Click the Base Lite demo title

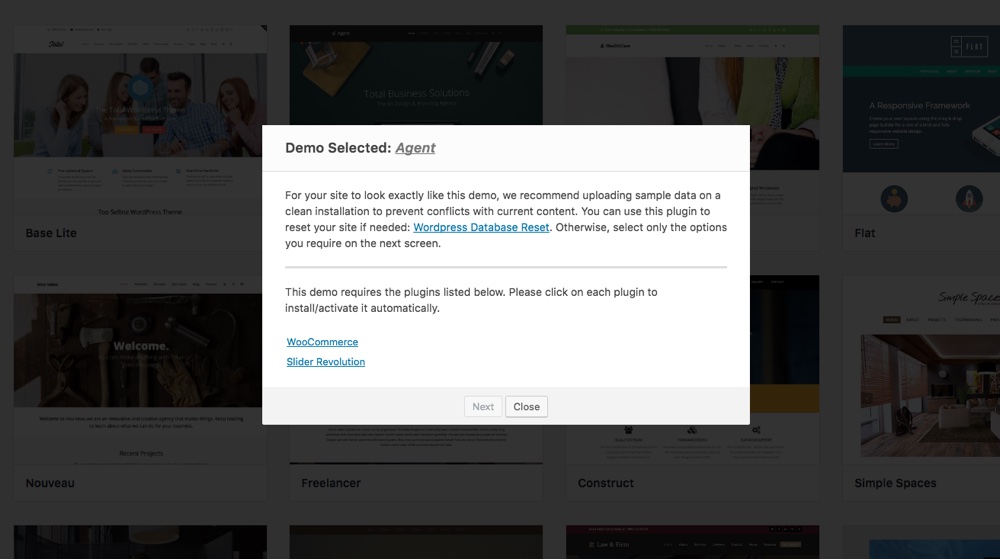(51, 233)
